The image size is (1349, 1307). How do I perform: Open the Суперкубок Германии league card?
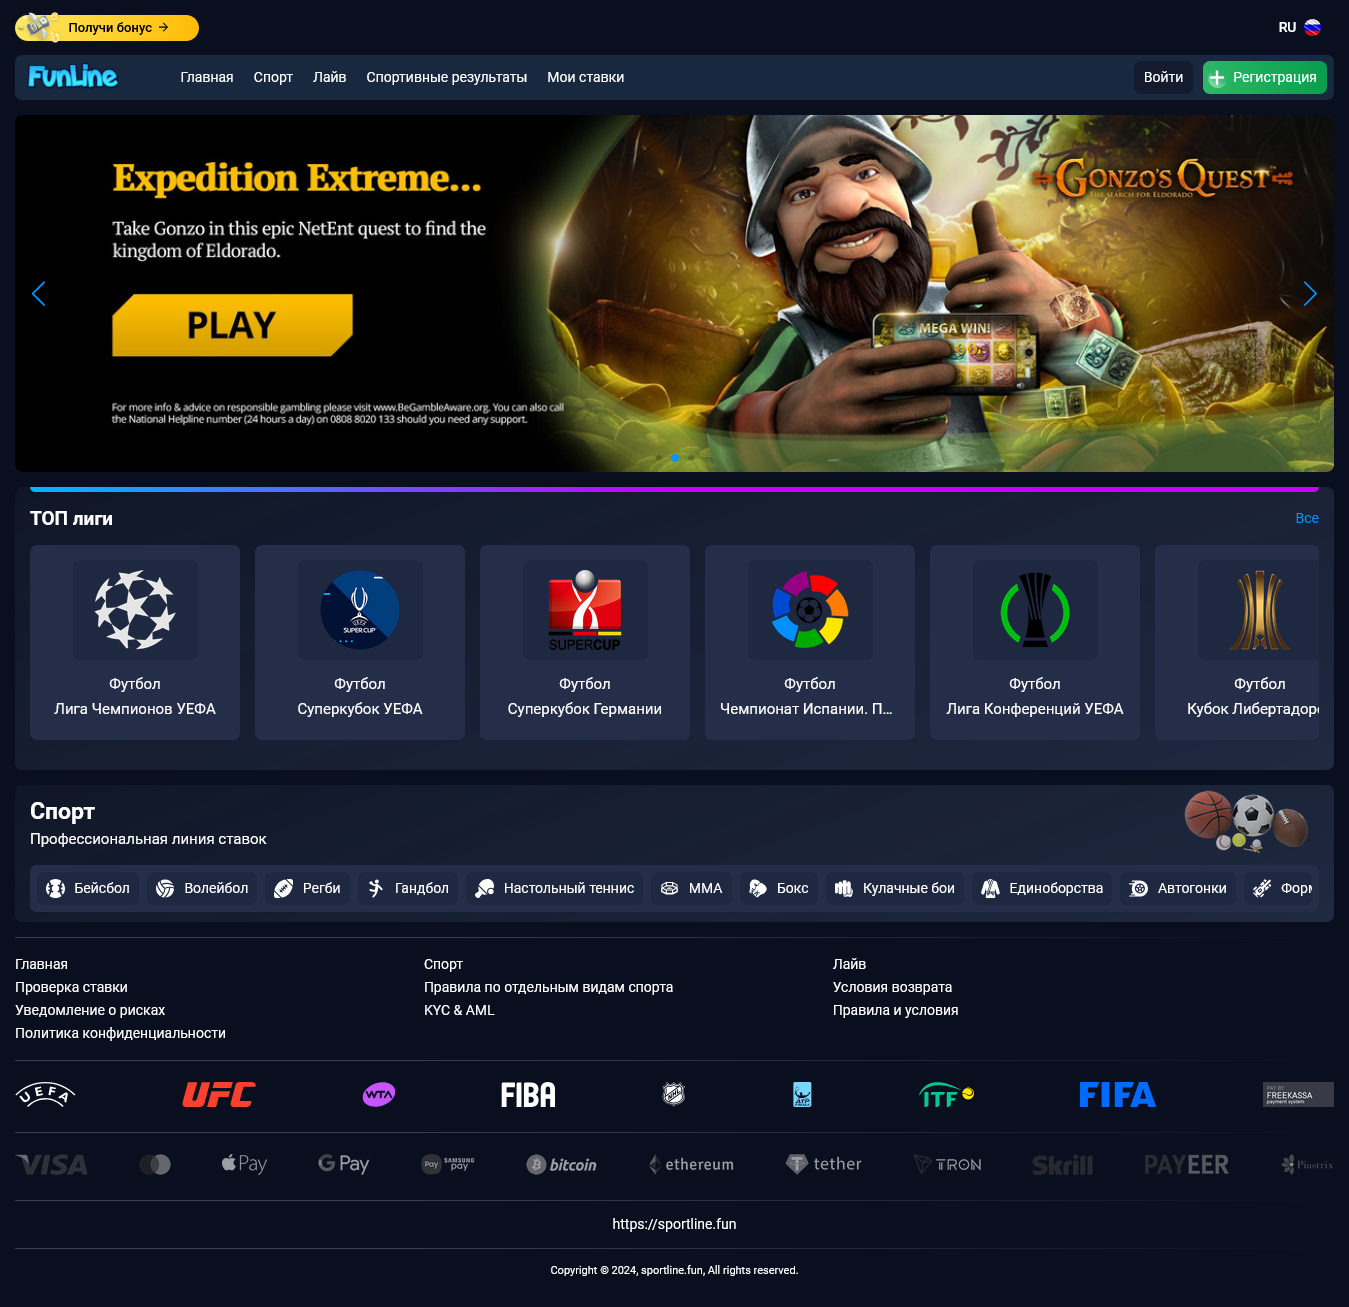pyautogui.click(x=585, y=642)
